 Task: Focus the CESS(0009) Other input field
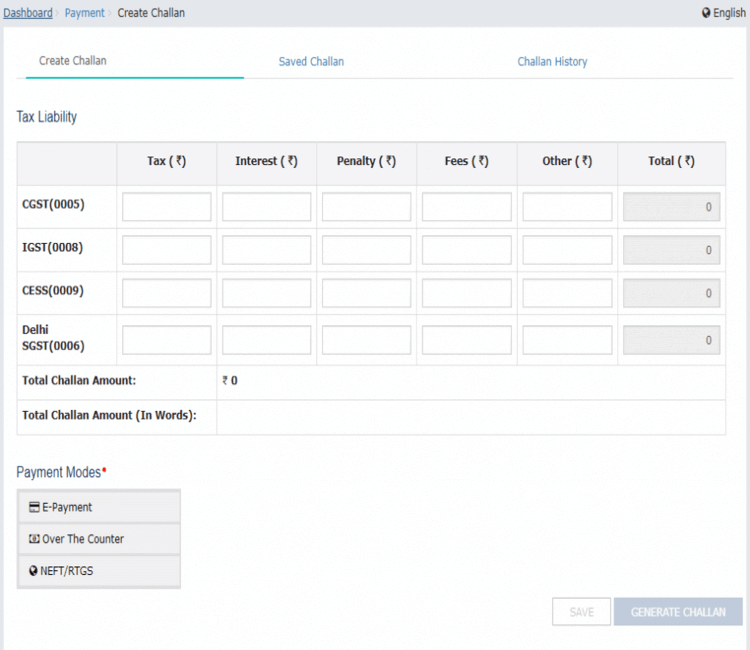click(567, 293)
